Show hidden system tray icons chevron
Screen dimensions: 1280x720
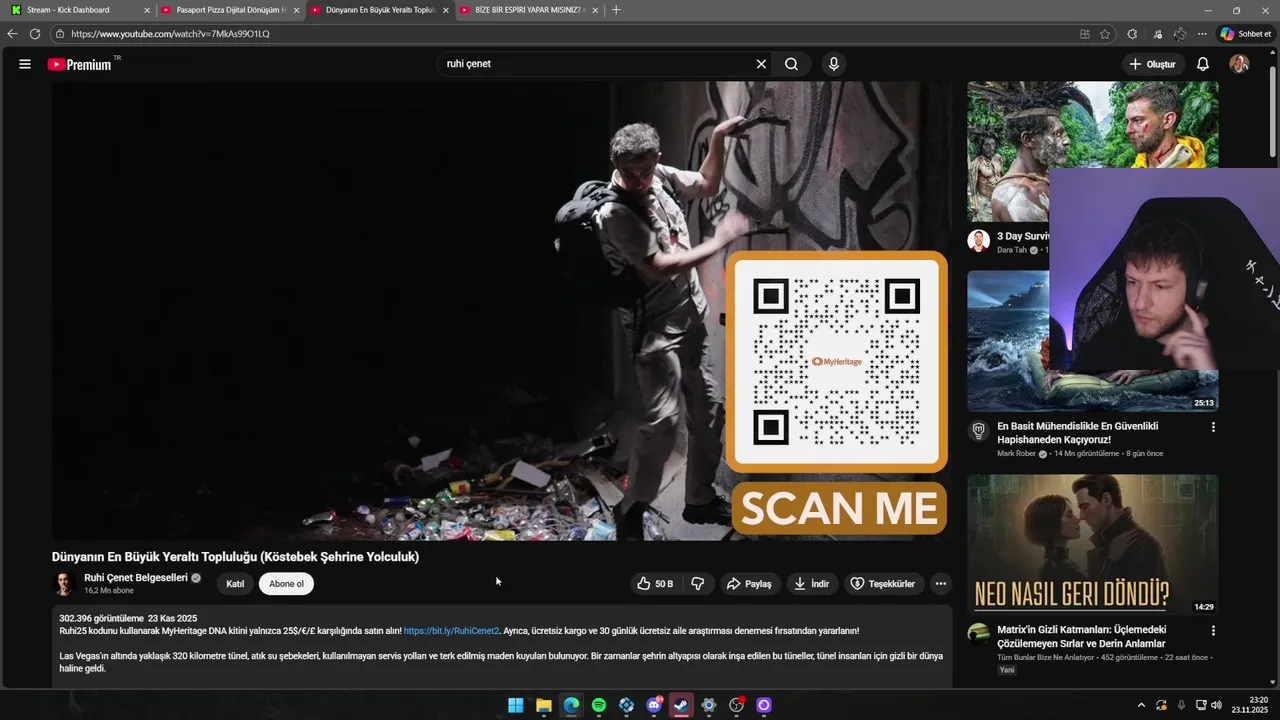click(x=1141, y=705)
